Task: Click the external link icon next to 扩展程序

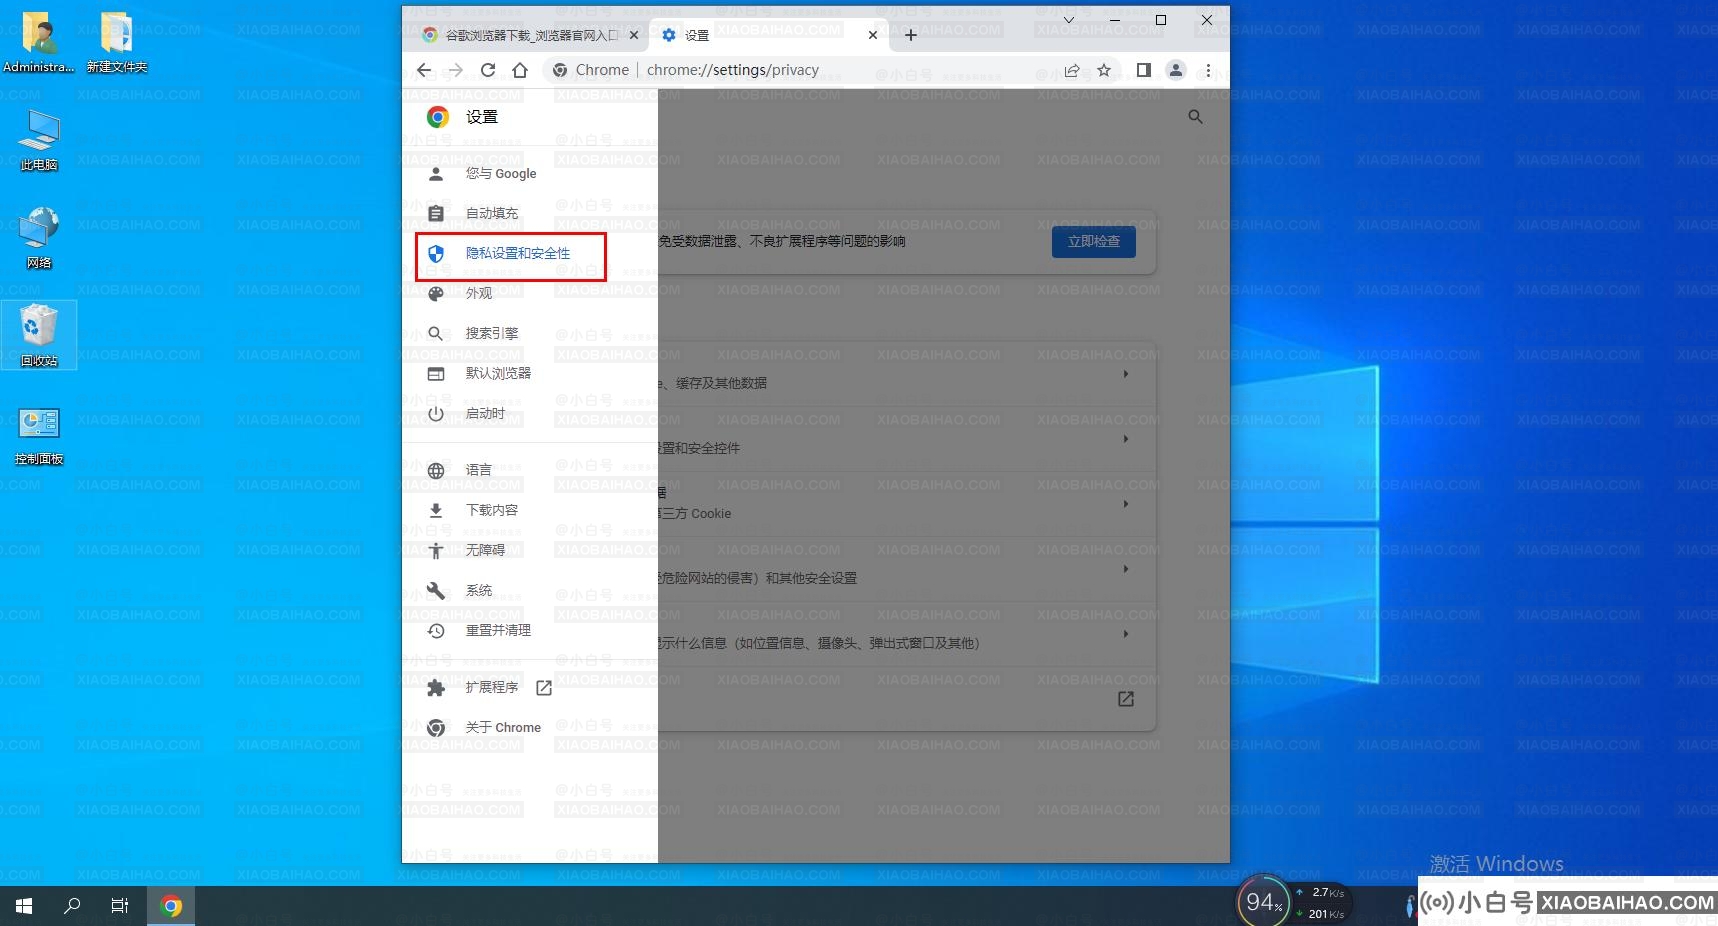Action: click(x=544, y=687)
